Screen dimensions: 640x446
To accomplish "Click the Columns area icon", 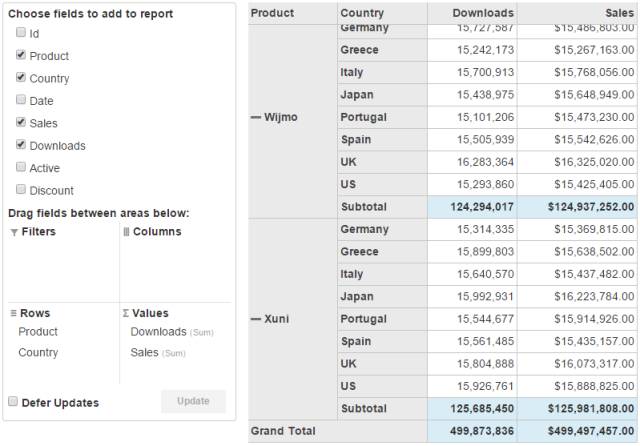I will [x=126, y=232].
